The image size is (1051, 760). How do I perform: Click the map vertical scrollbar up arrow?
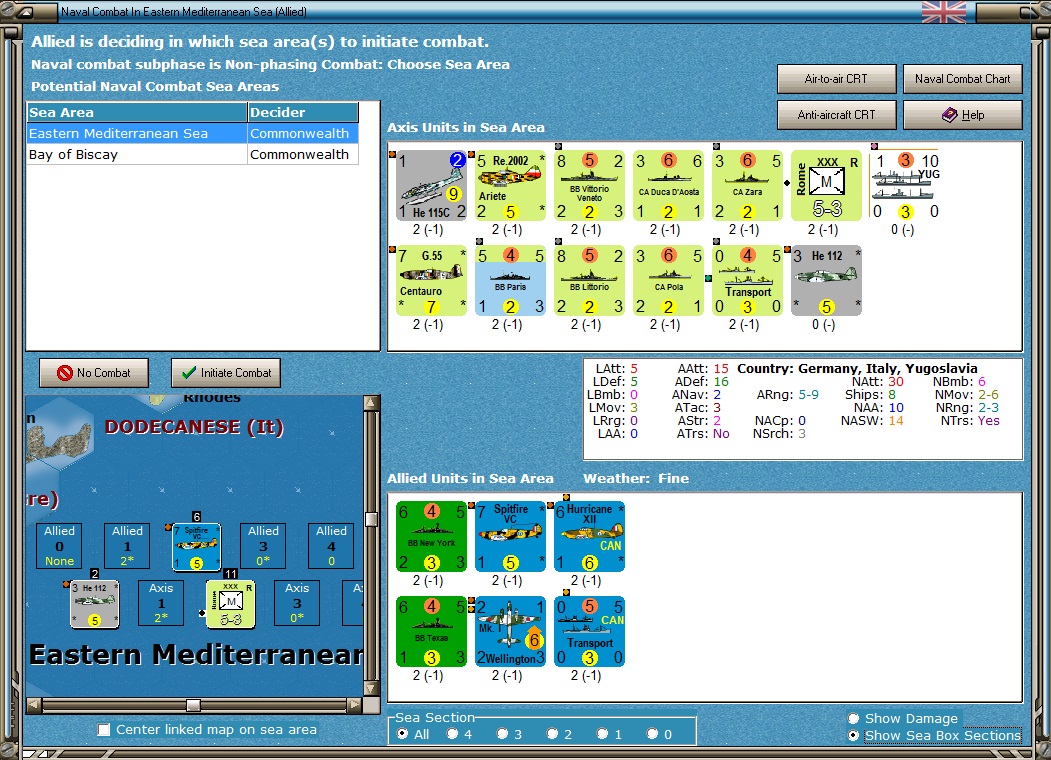371,403
